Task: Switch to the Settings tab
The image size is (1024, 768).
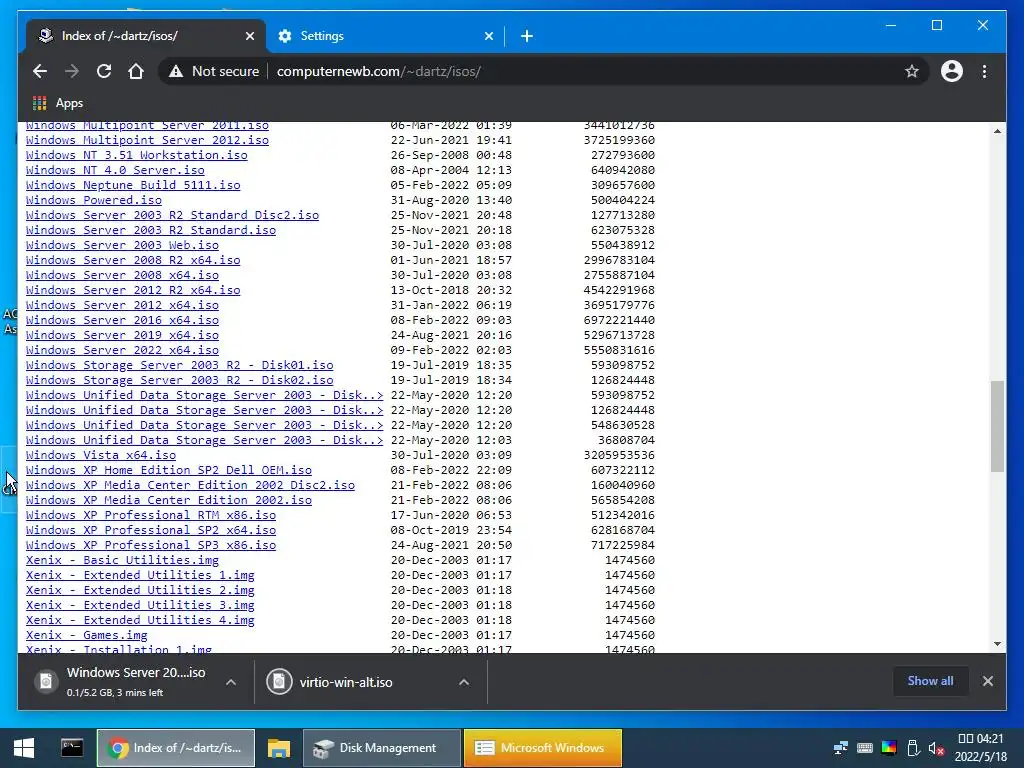Action: 385,36
